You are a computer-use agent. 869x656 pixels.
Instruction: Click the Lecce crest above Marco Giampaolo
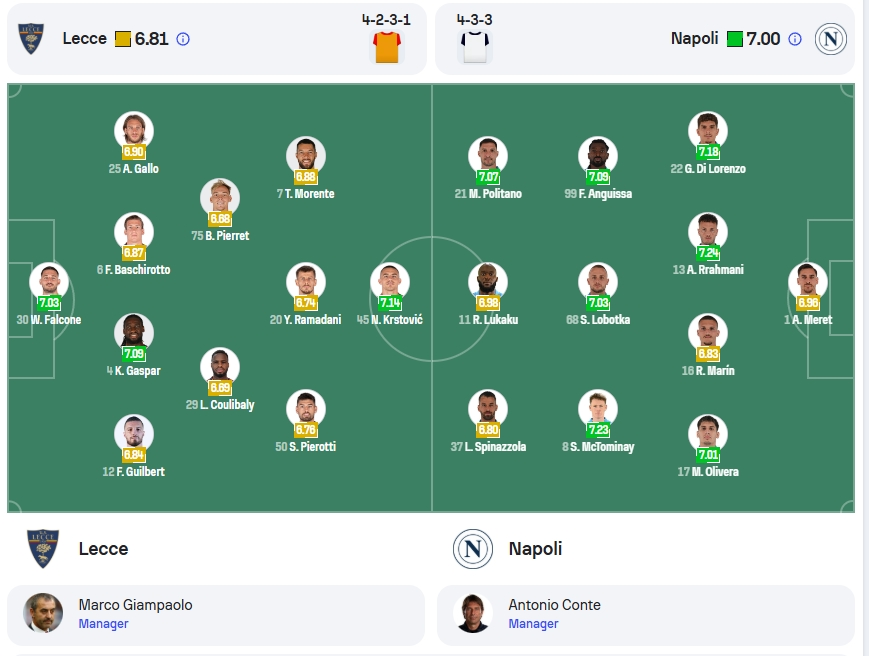(x=43, y=549)
